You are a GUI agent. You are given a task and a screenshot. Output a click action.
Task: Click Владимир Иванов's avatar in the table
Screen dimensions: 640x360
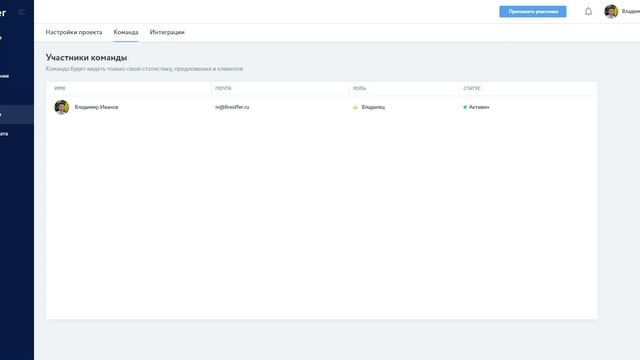click(x=62, y=107)
